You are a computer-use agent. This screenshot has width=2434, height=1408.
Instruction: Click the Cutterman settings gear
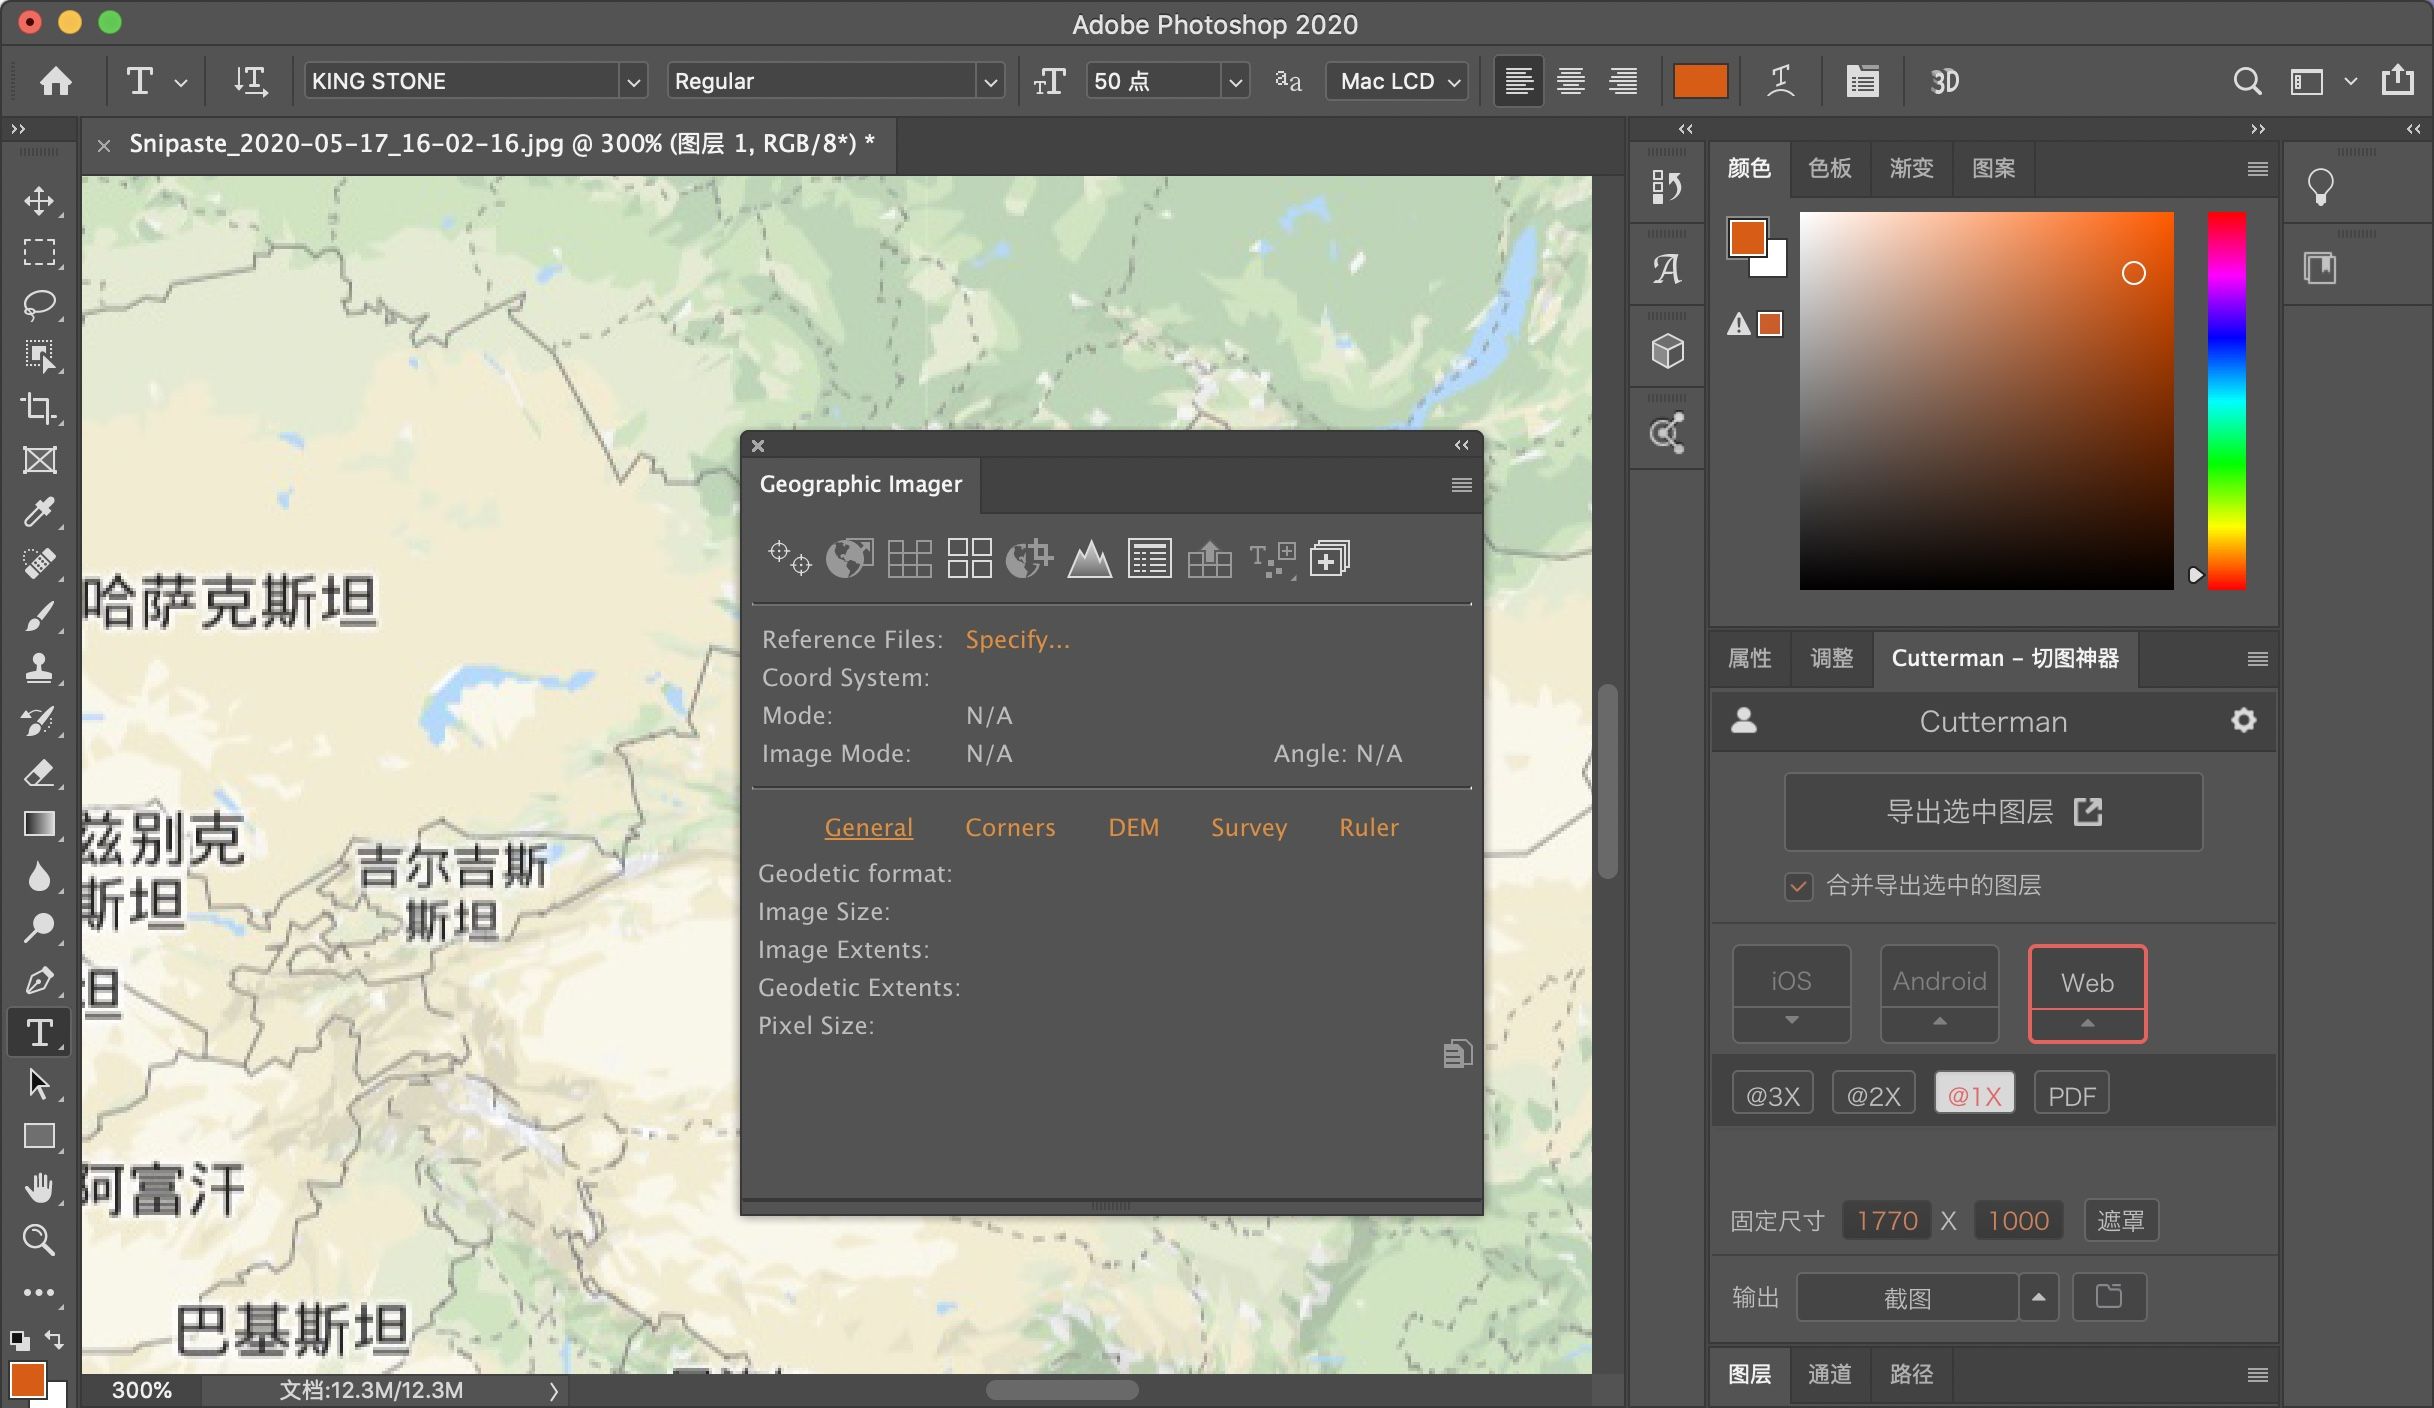click(x=2243, y=720)
